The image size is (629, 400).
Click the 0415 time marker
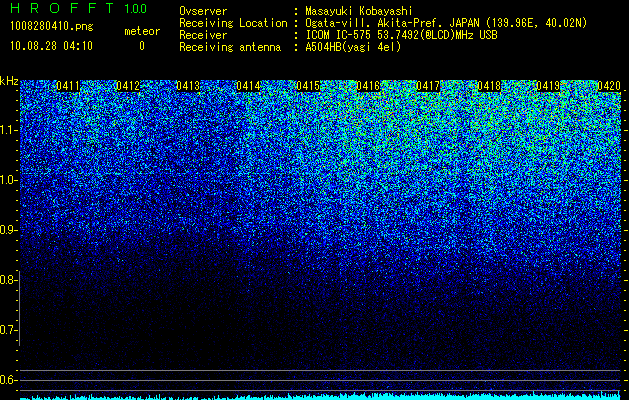[x=308, y=86]
